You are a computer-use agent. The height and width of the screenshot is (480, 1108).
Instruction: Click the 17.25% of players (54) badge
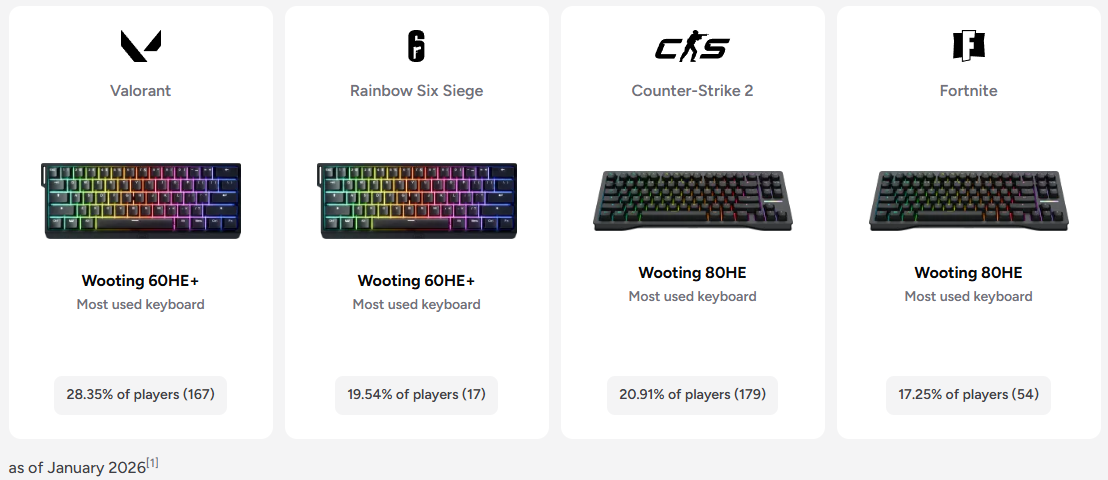point(968,395)
